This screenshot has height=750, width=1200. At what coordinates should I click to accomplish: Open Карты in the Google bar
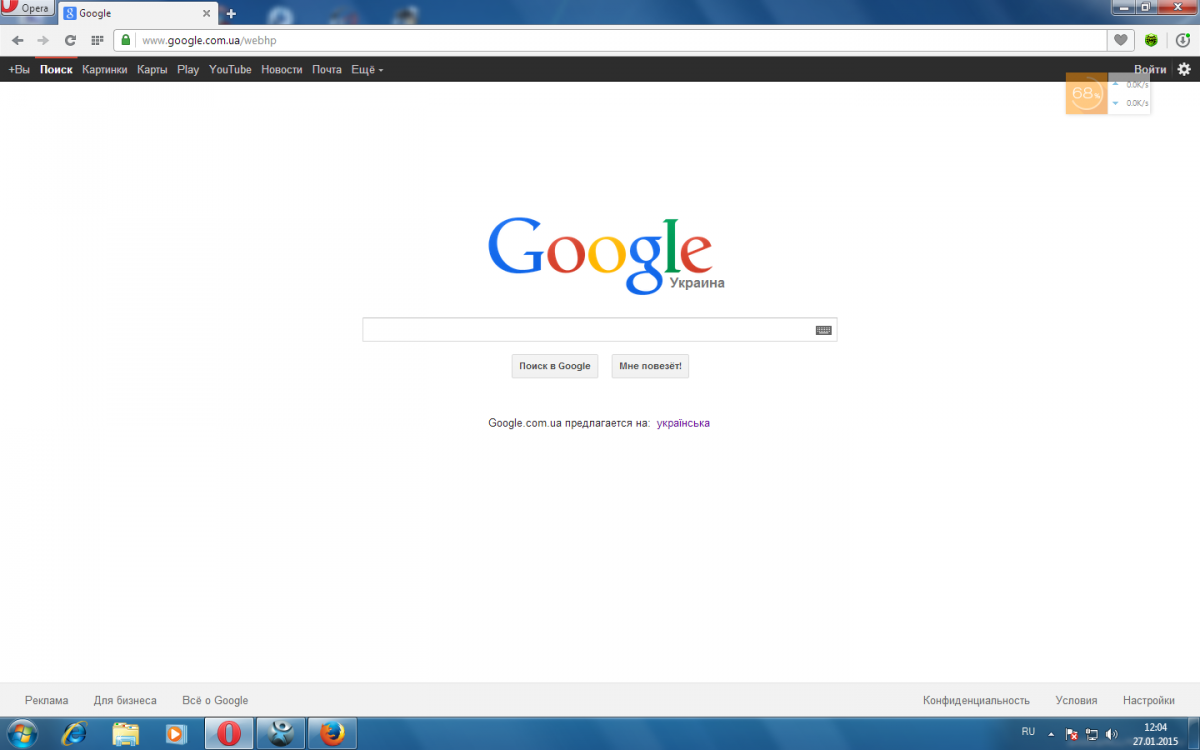[152, 70]
